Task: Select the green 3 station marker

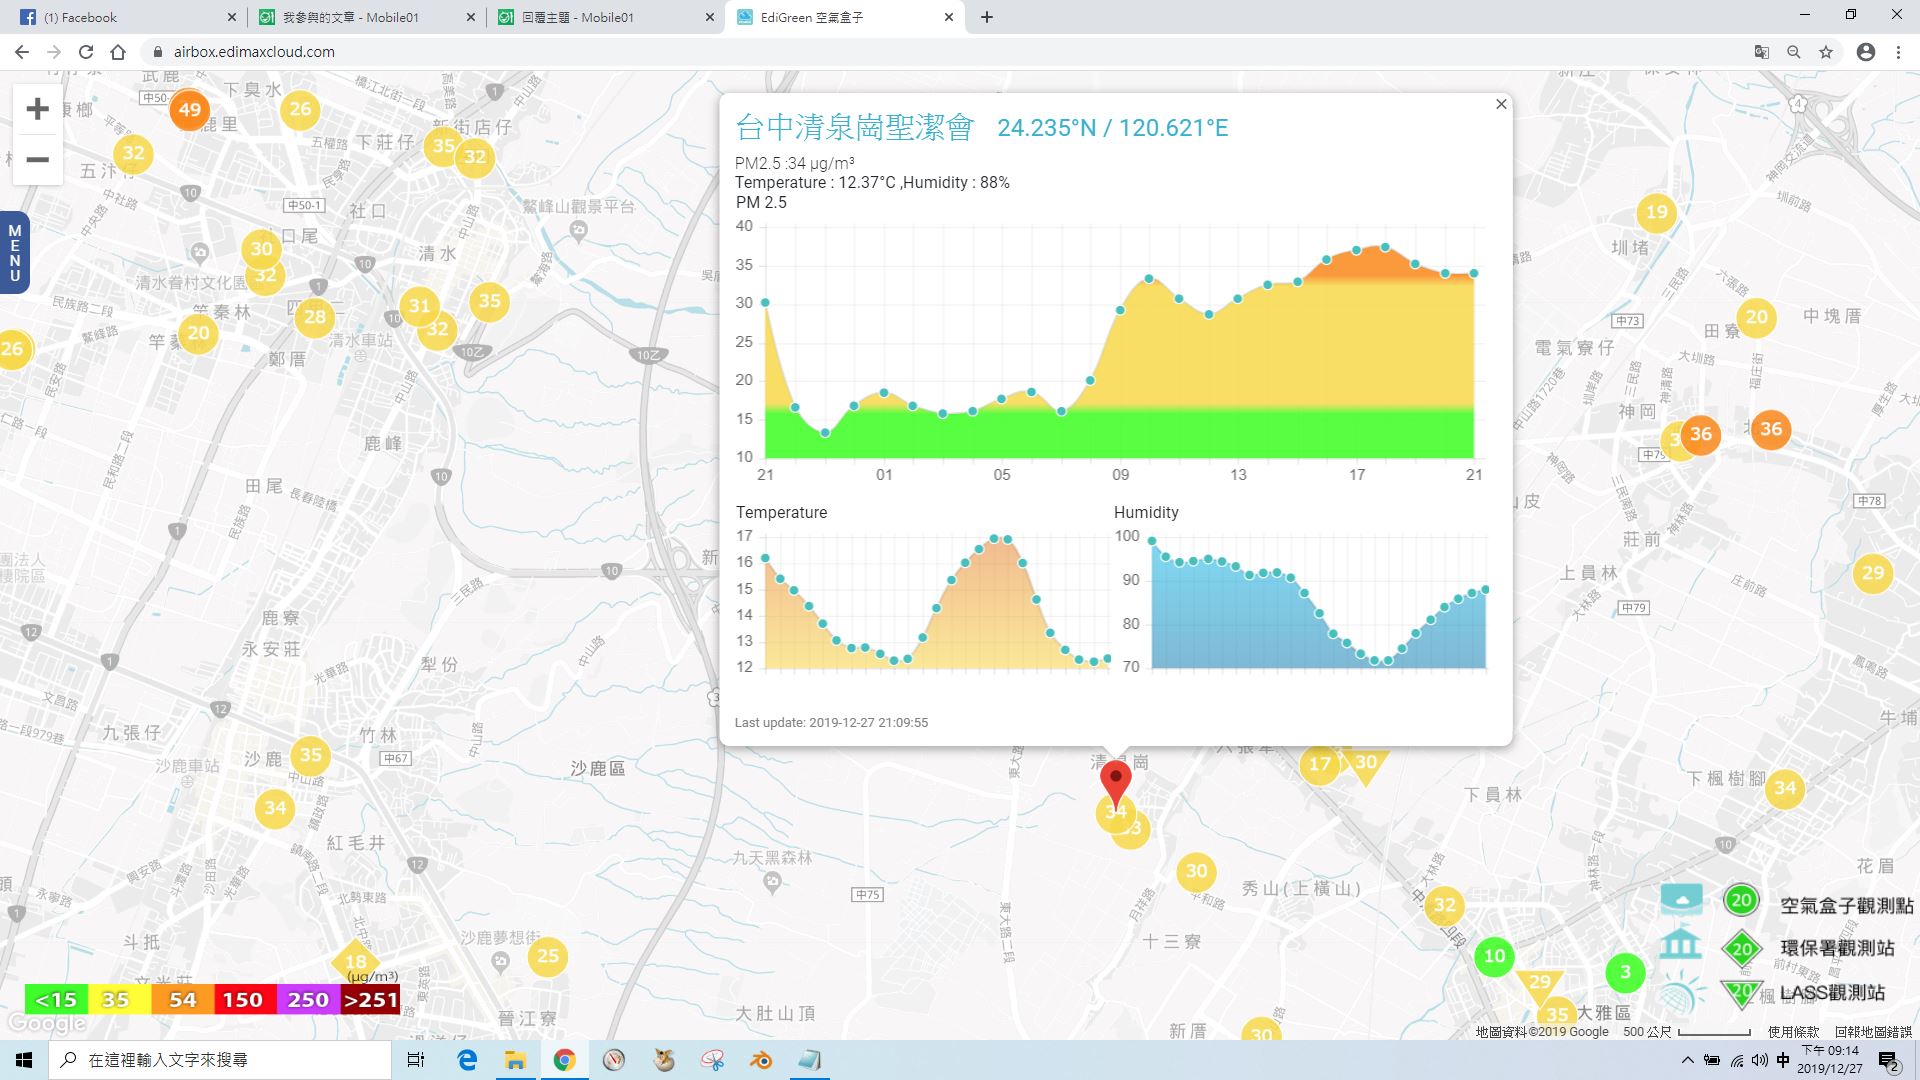Action: [1625, 972]
